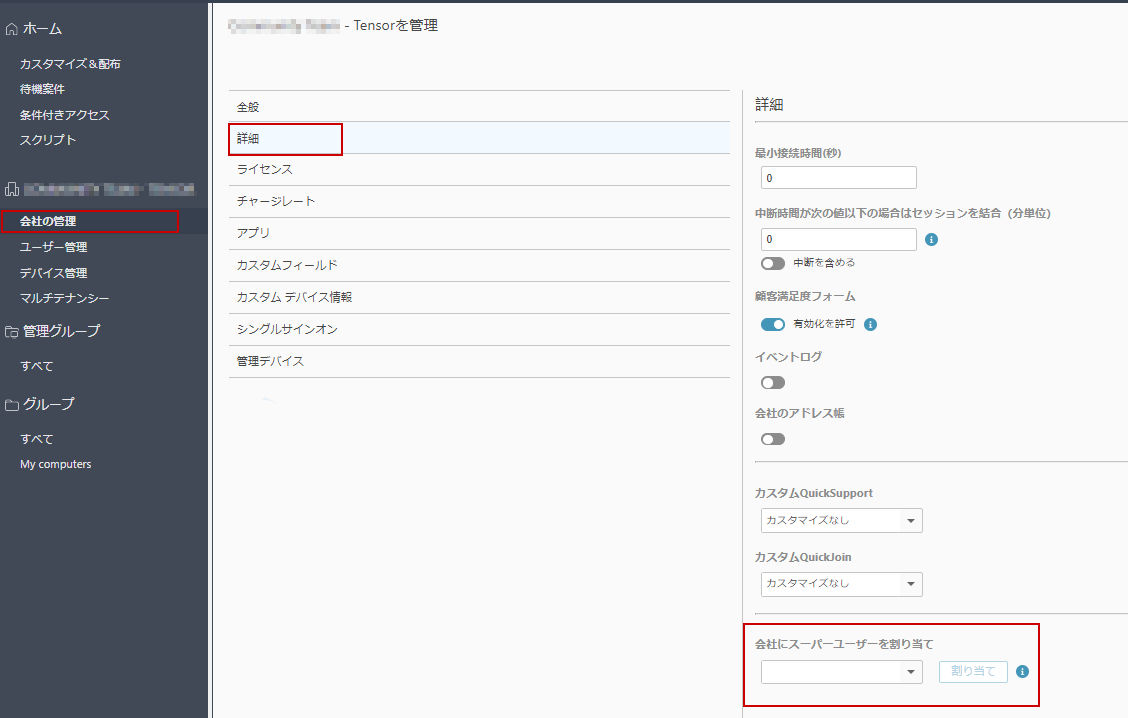Viewport: 1128px width, 718px height.
Task: Click the 割り当て button
Action: (973, 671)
